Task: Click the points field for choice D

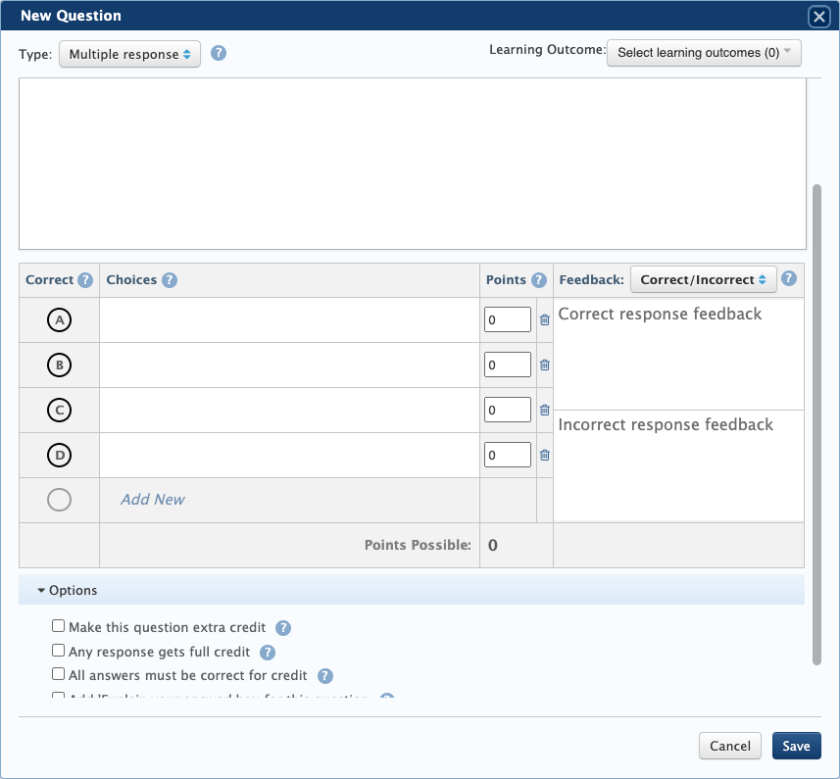Action: [507, 455]
